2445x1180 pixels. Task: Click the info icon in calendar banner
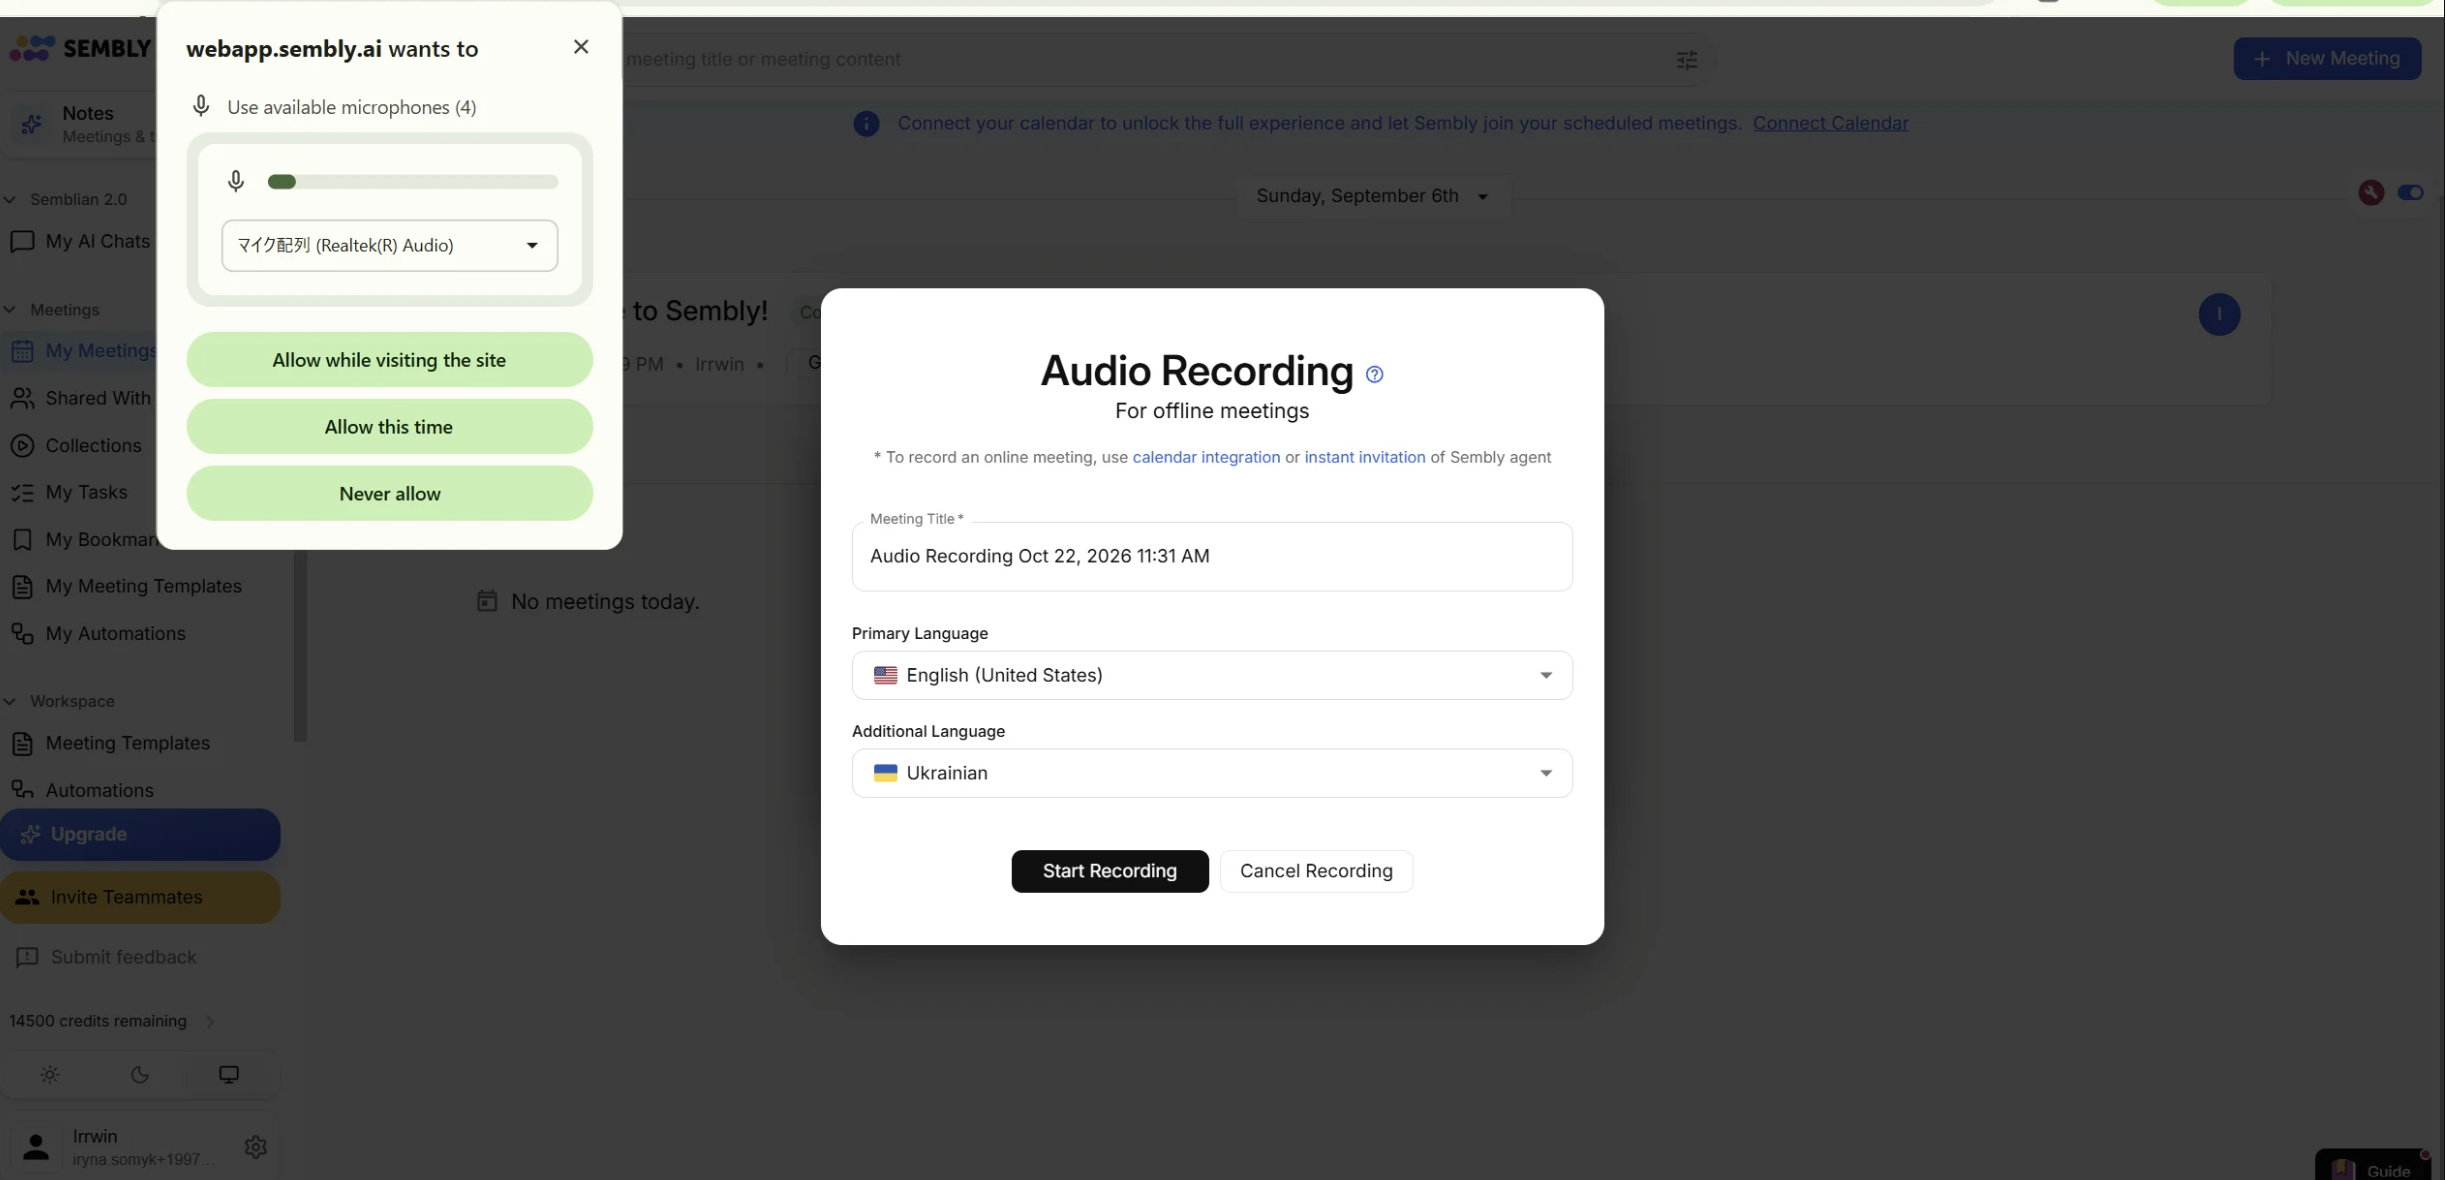point(866,124)
